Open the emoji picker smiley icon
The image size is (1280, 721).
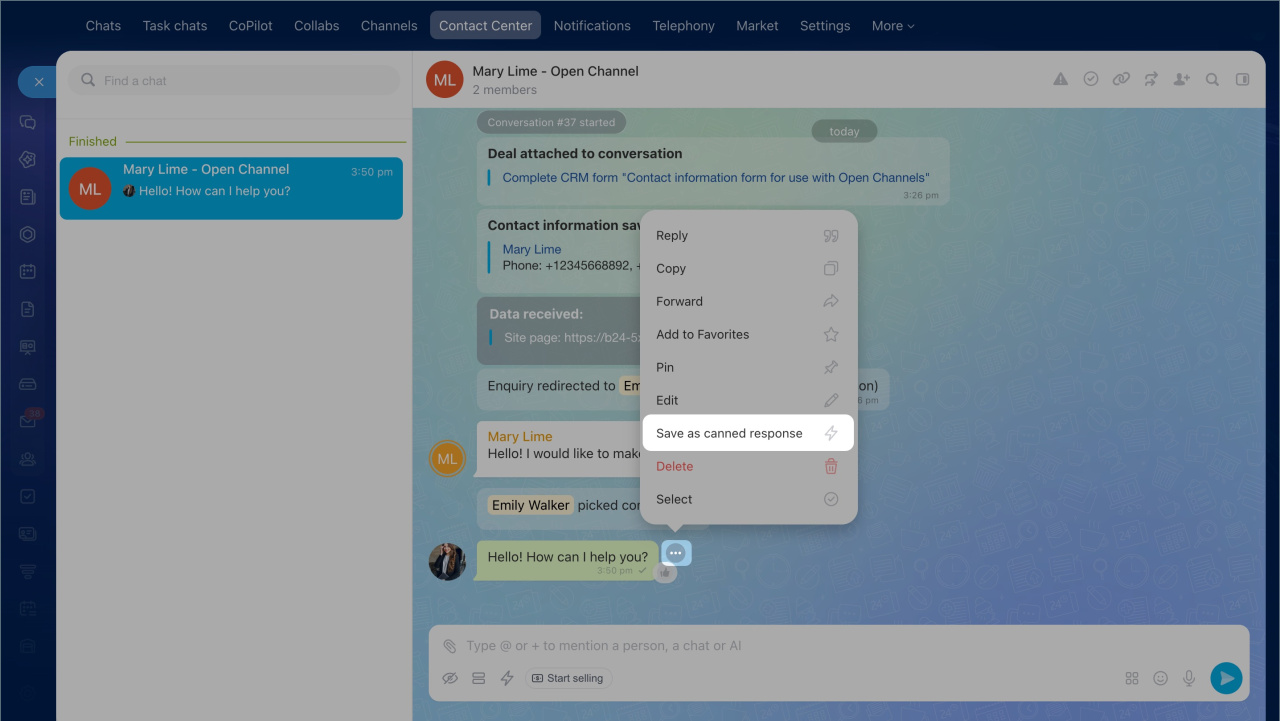pyautogui.click(x=1160, y=678)
